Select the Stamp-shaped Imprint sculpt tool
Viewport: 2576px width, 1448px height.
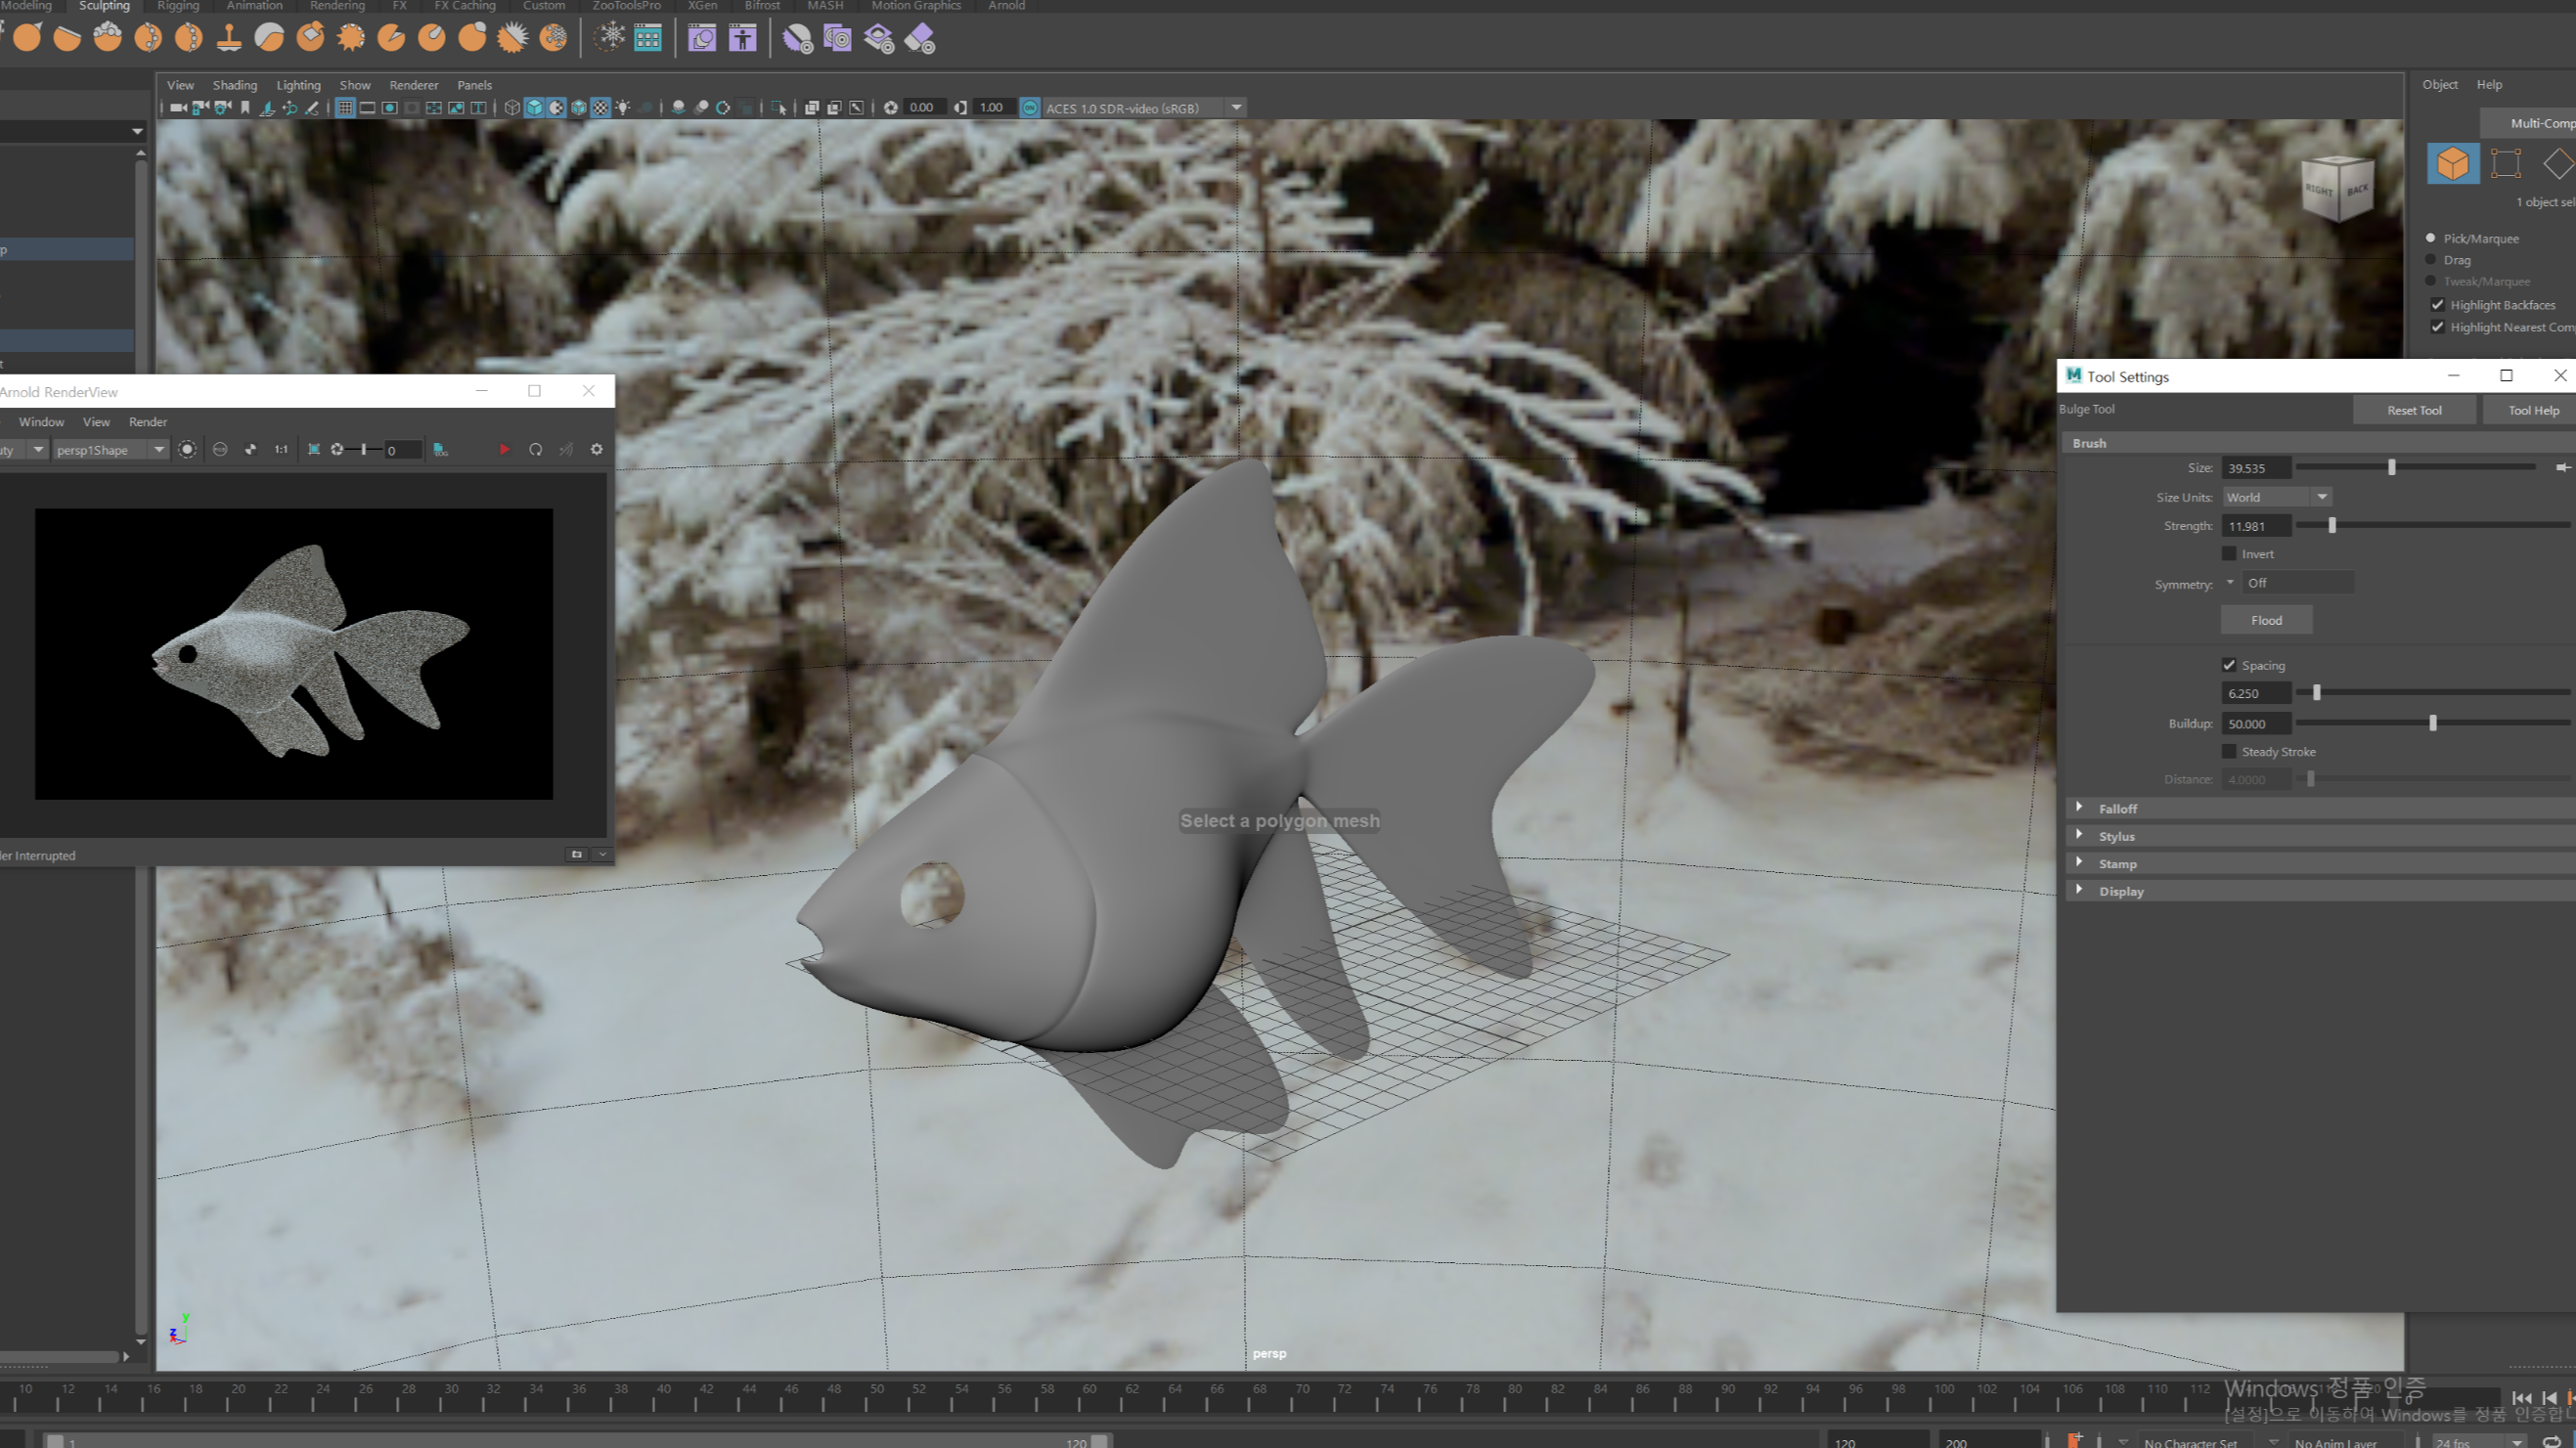(229, 38)
